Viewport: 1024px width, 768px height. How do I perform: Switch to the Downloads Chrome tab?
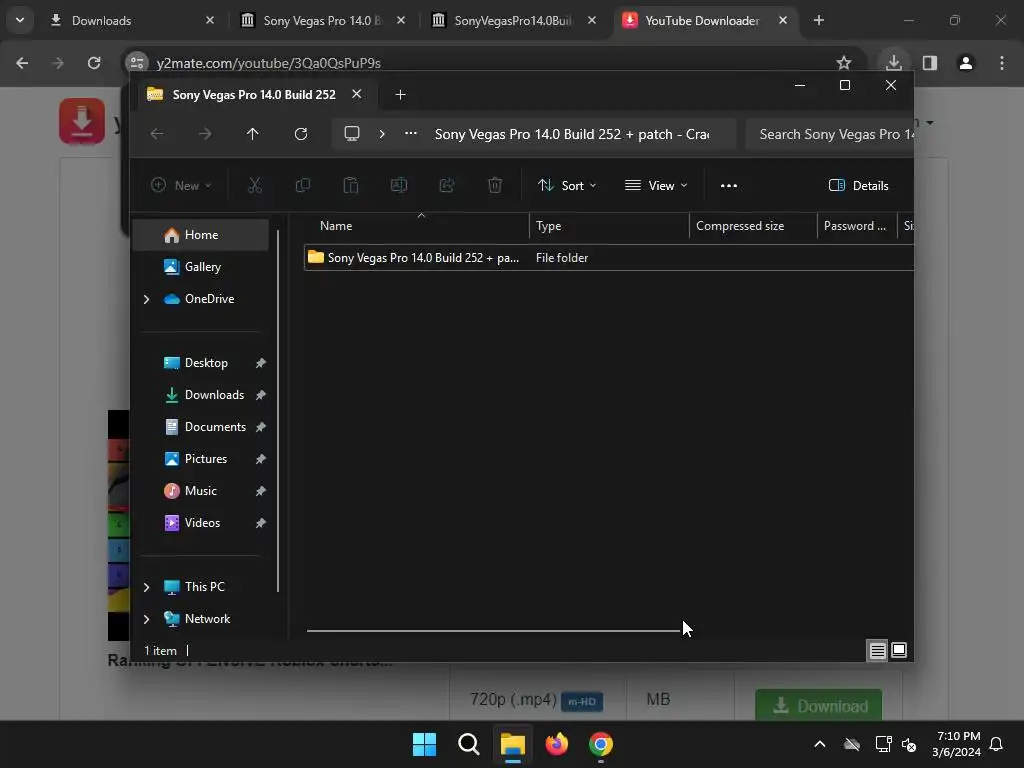pyautogui.click(x=131, y=20)
